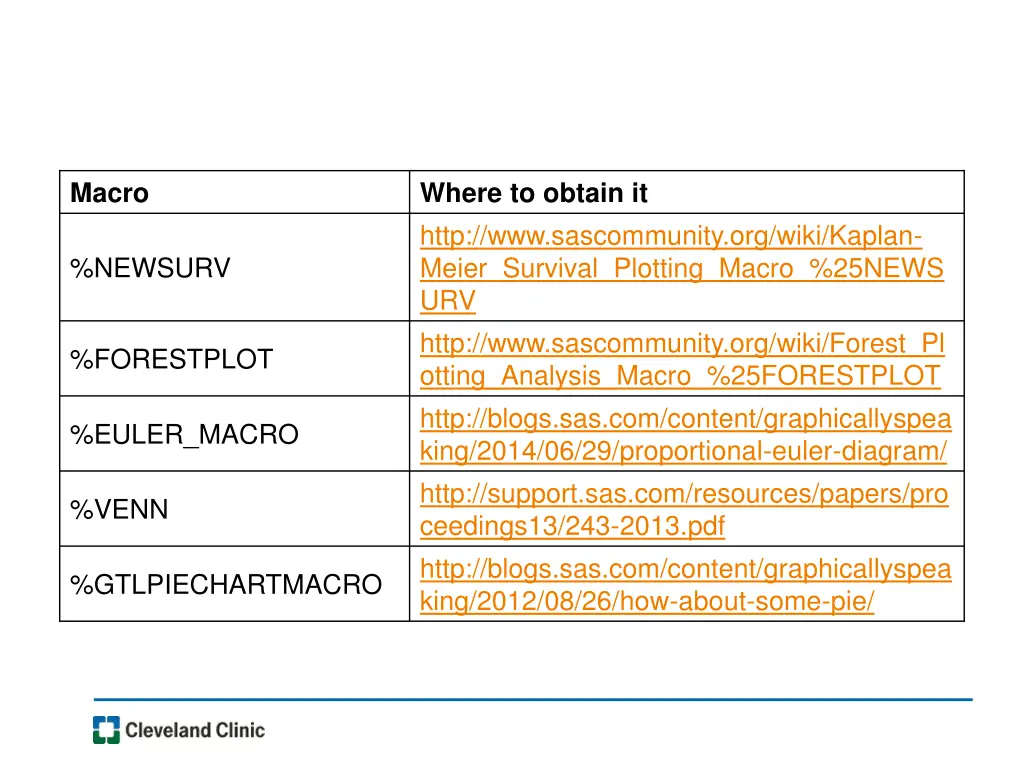Viewport: 1024px width, 768px height.
Task: Select the %FORESTPLOT macro cell
Action: [x=234, y=359]
